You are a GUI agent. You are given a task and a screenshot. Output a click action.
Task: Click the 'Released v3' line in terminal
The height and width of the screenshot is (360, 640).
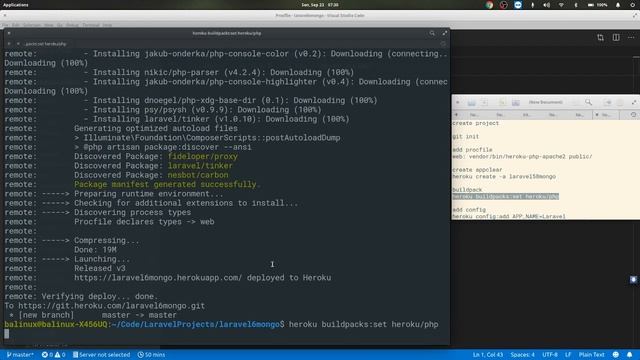coord(100,268)
